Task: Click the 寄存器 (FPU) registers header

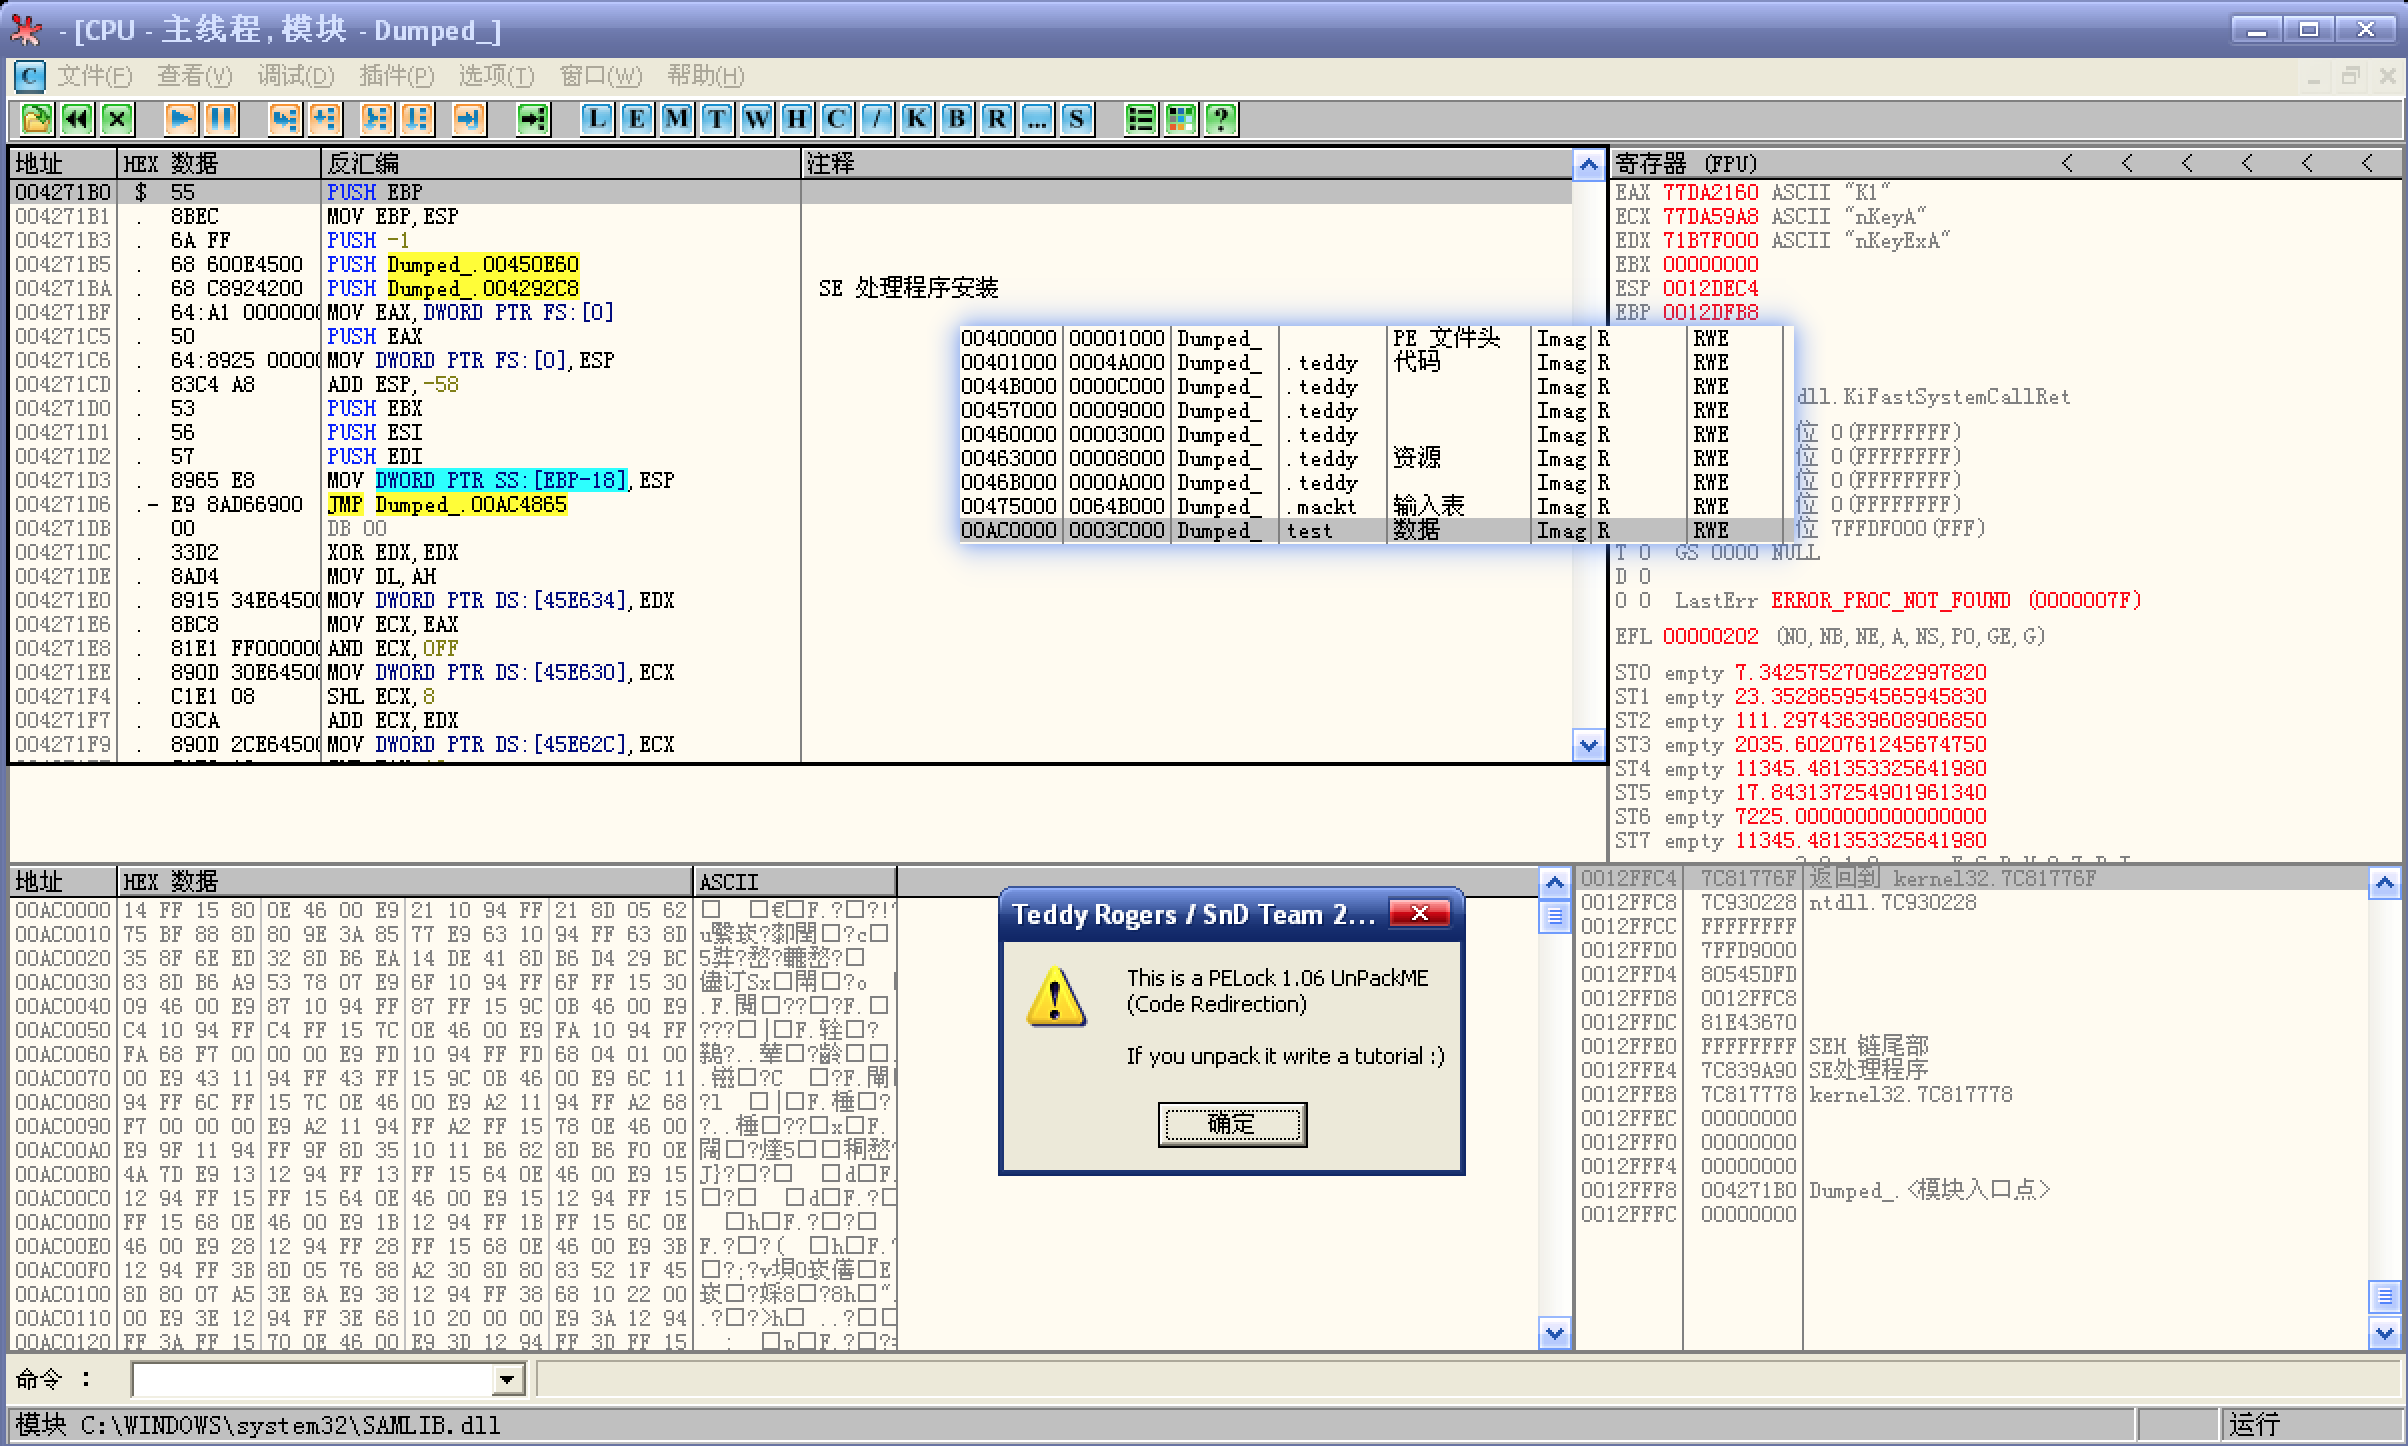Action: pos(1686,163)
